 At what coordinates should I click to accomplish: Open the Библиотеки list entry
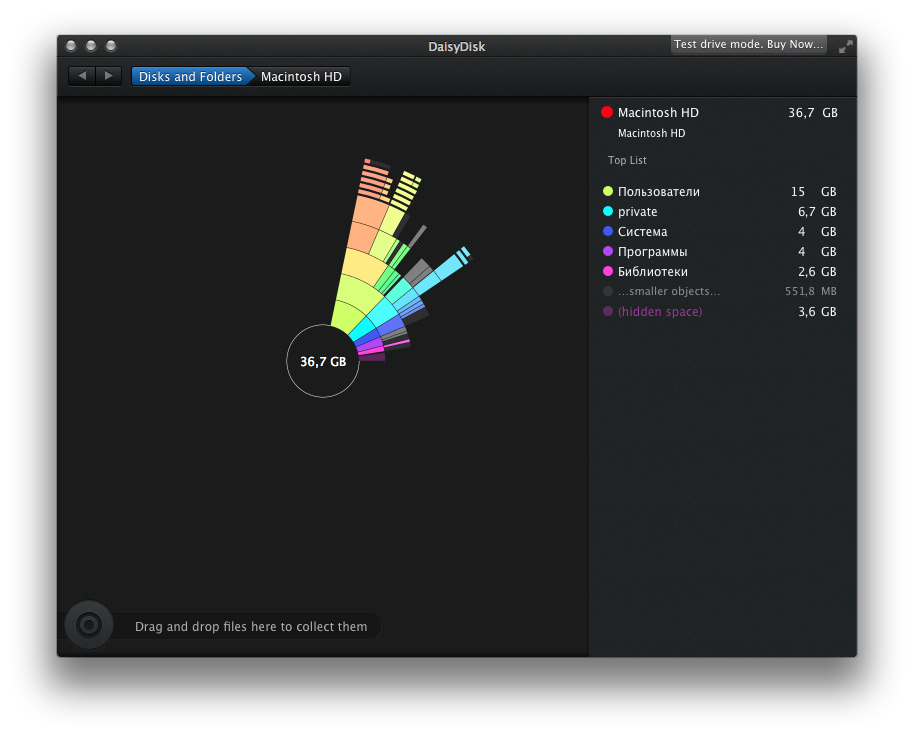pyautogui.click(x=652, y=272)
